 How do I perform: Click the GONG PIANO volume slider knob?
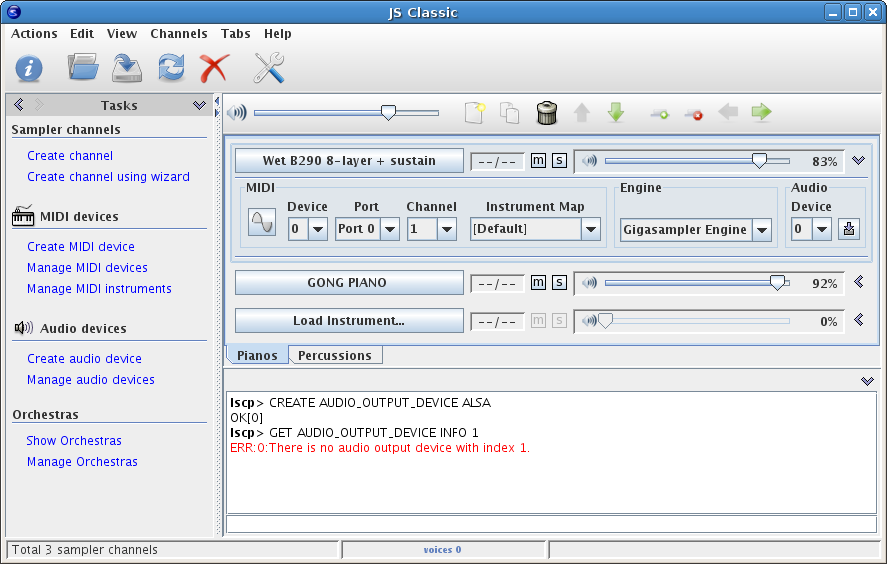(x=777, y=283)
